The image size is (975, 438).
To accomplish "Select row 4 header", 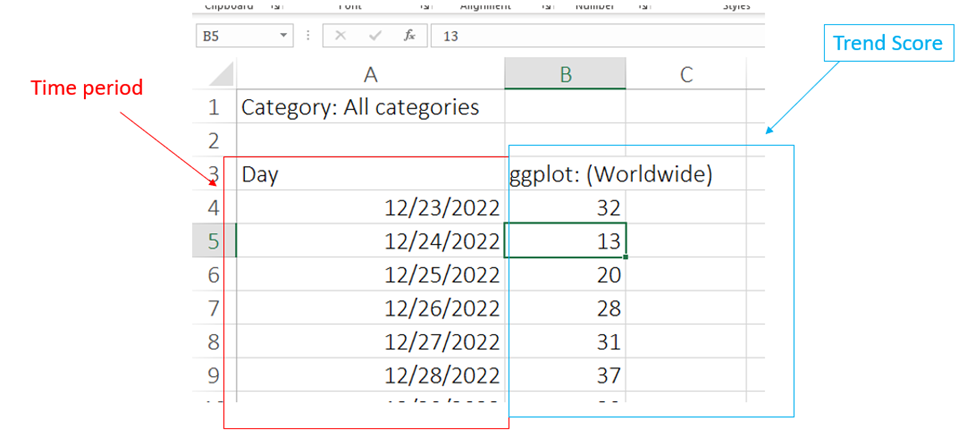I will tap(214, 207).
